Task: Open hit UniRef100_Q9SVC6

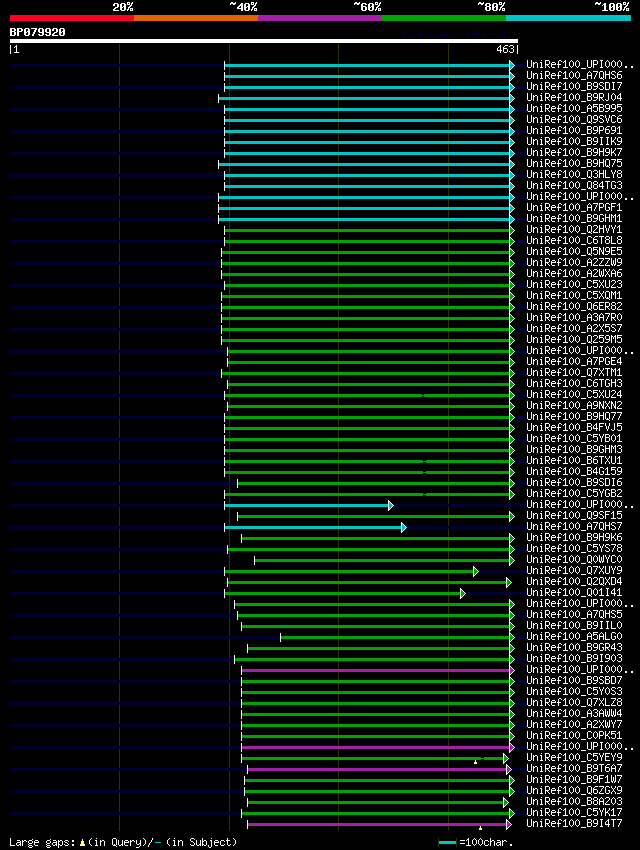Action: tap(574, 119)
